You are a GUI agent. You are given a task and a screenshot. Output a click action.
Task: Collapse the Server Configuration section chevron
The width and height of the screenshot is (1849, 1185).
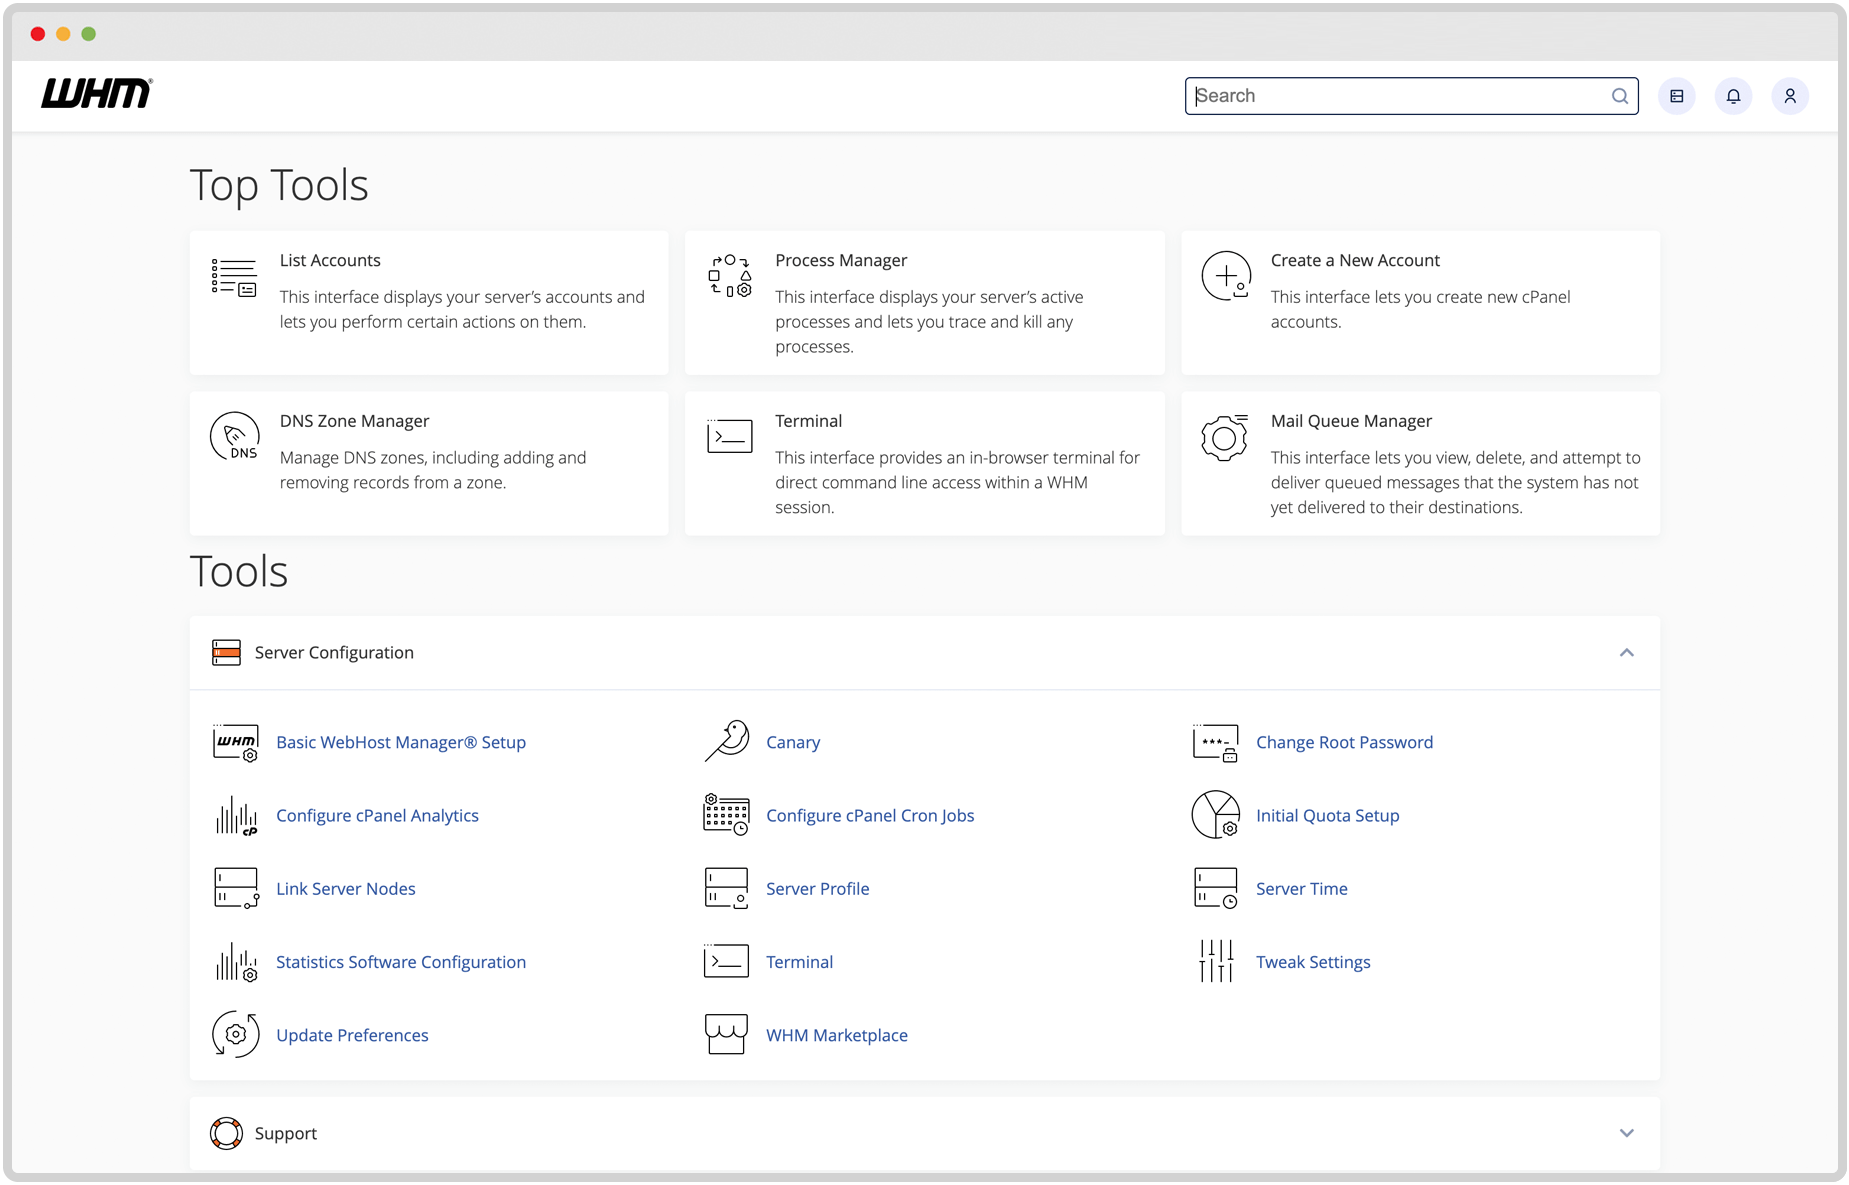1627,653
